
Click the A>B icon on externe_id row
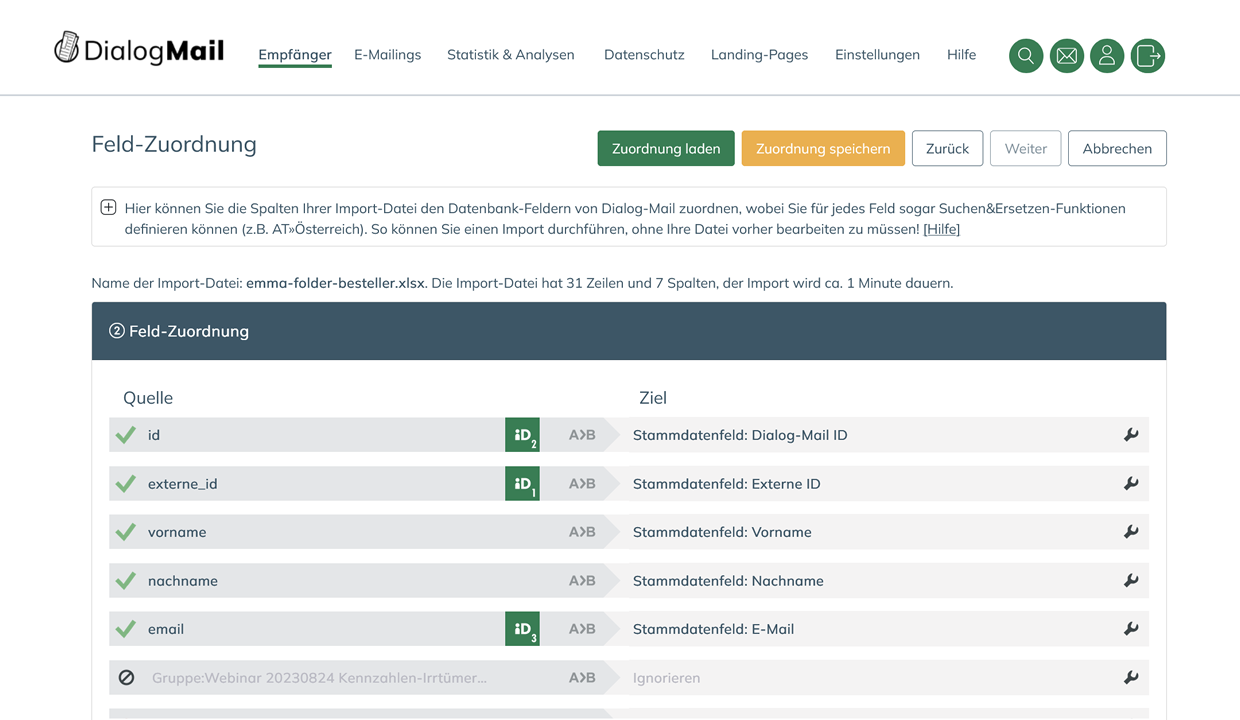pyautogui.click(x=582, y=484)
